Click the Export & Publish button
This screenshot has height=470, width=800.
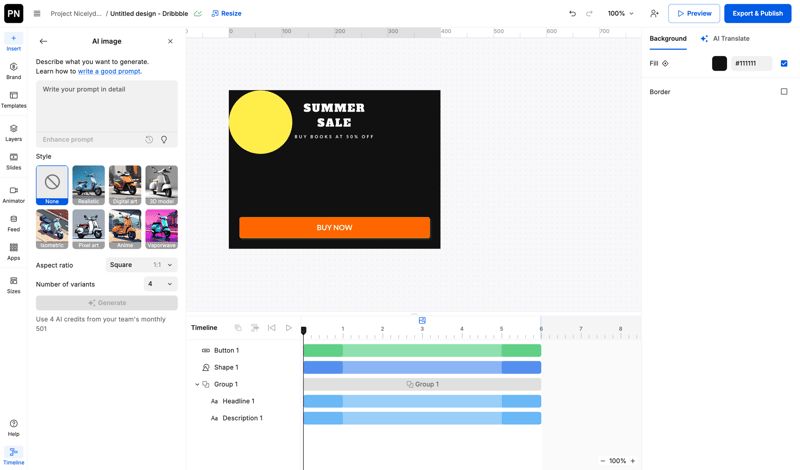[x=757, y=14]
